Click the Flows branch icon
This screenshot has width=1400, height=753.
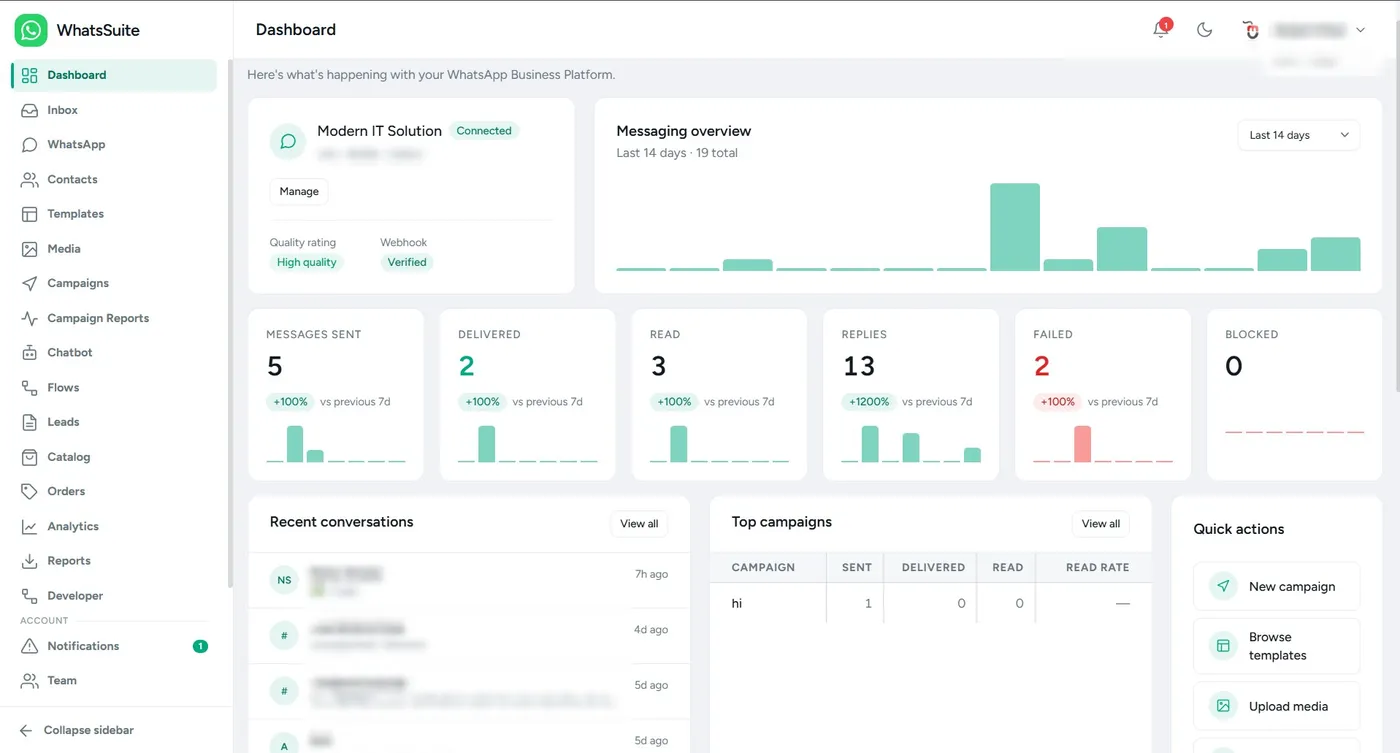coord(30,388)
